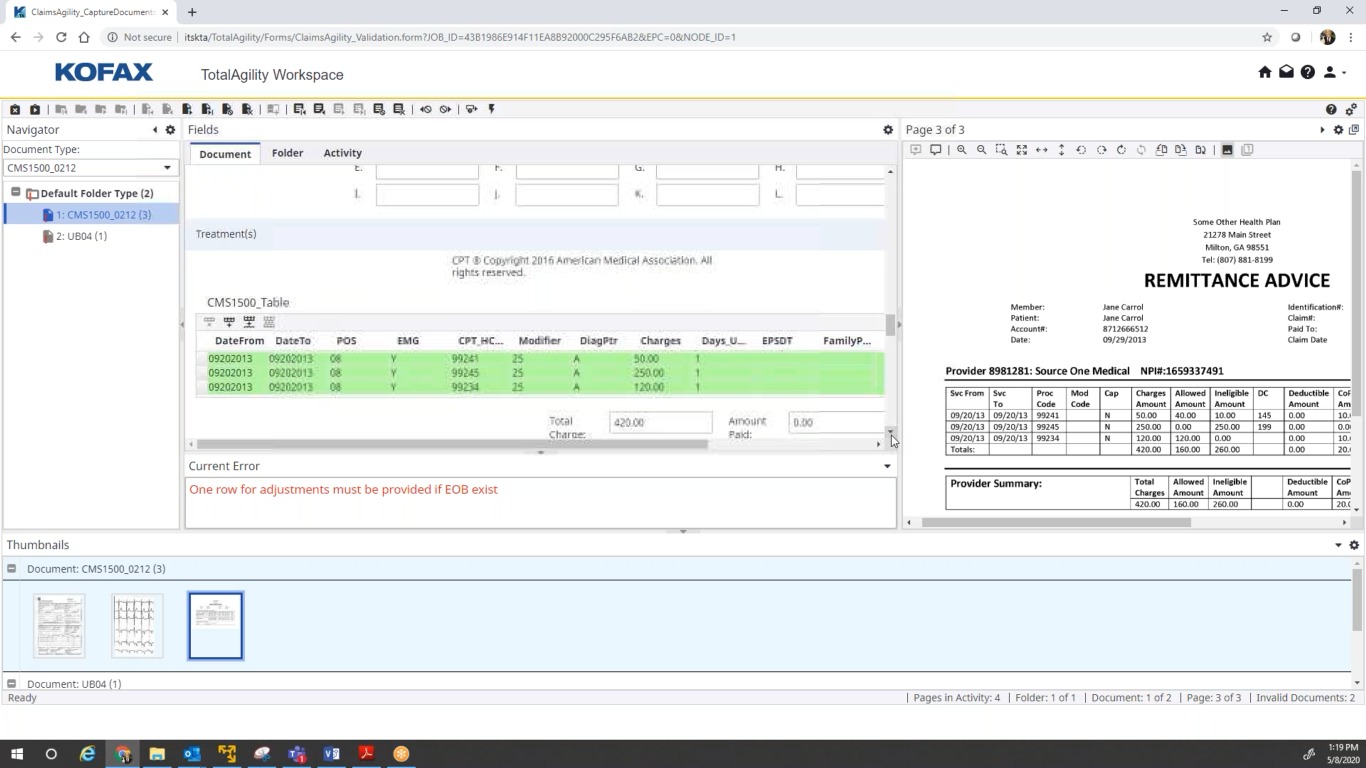This screenshot has height=768, width=1366.
Task: Open the Kofax home icon in header
Action: [1264, 72]
